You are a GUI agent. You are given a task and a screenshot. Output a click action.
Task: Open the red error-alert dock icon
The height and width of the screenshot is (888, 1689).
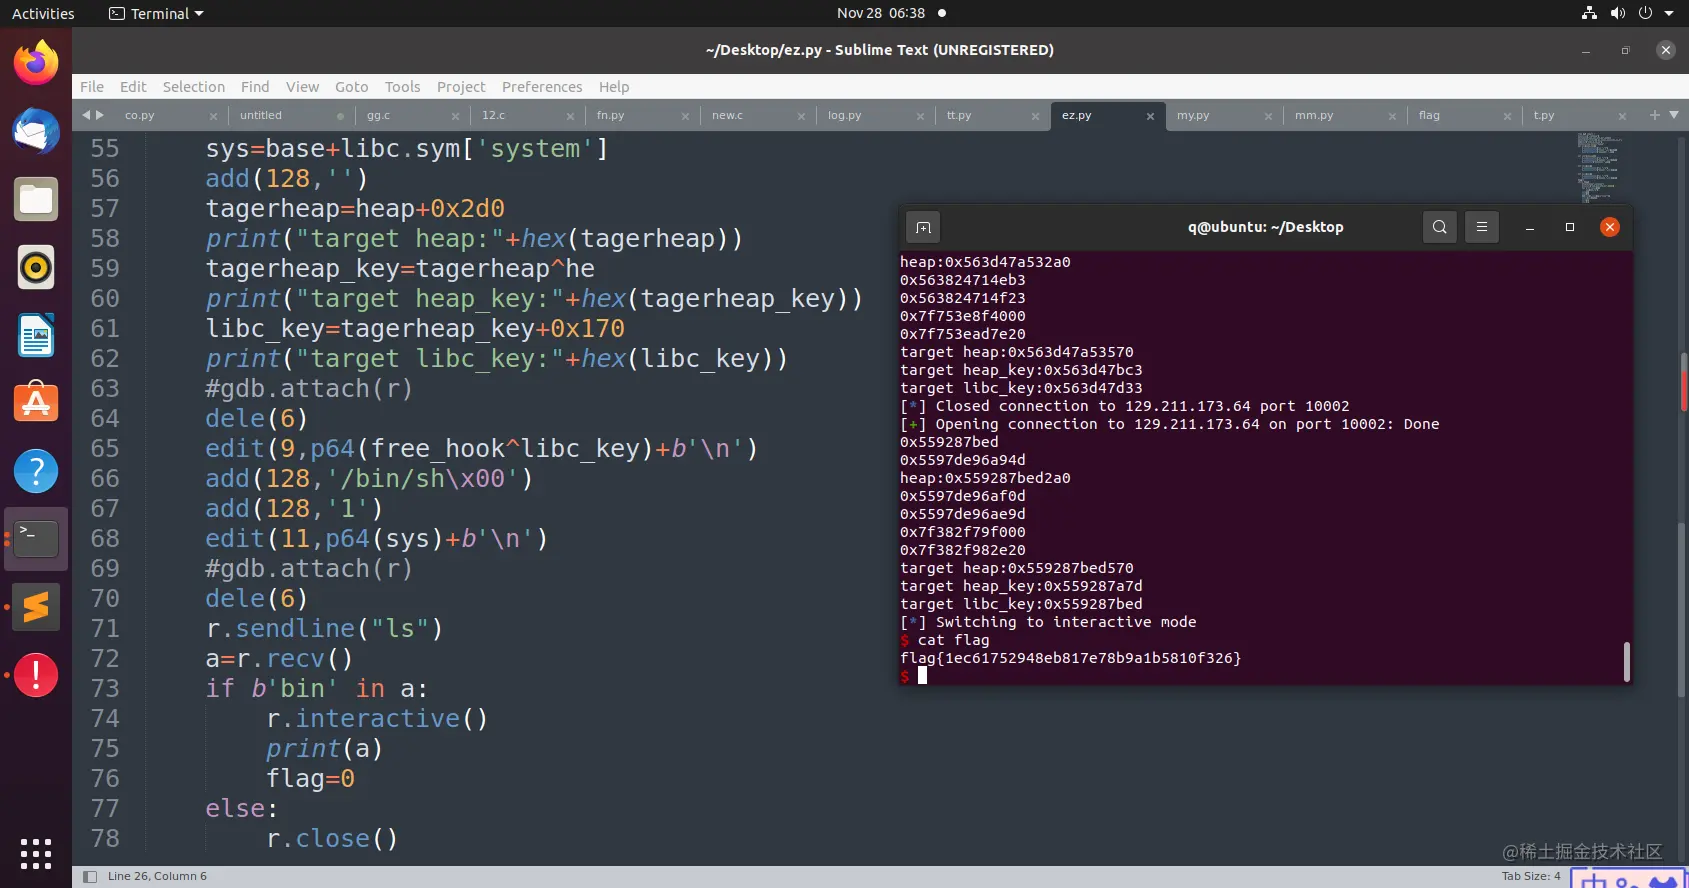click(x=36, y=675)
